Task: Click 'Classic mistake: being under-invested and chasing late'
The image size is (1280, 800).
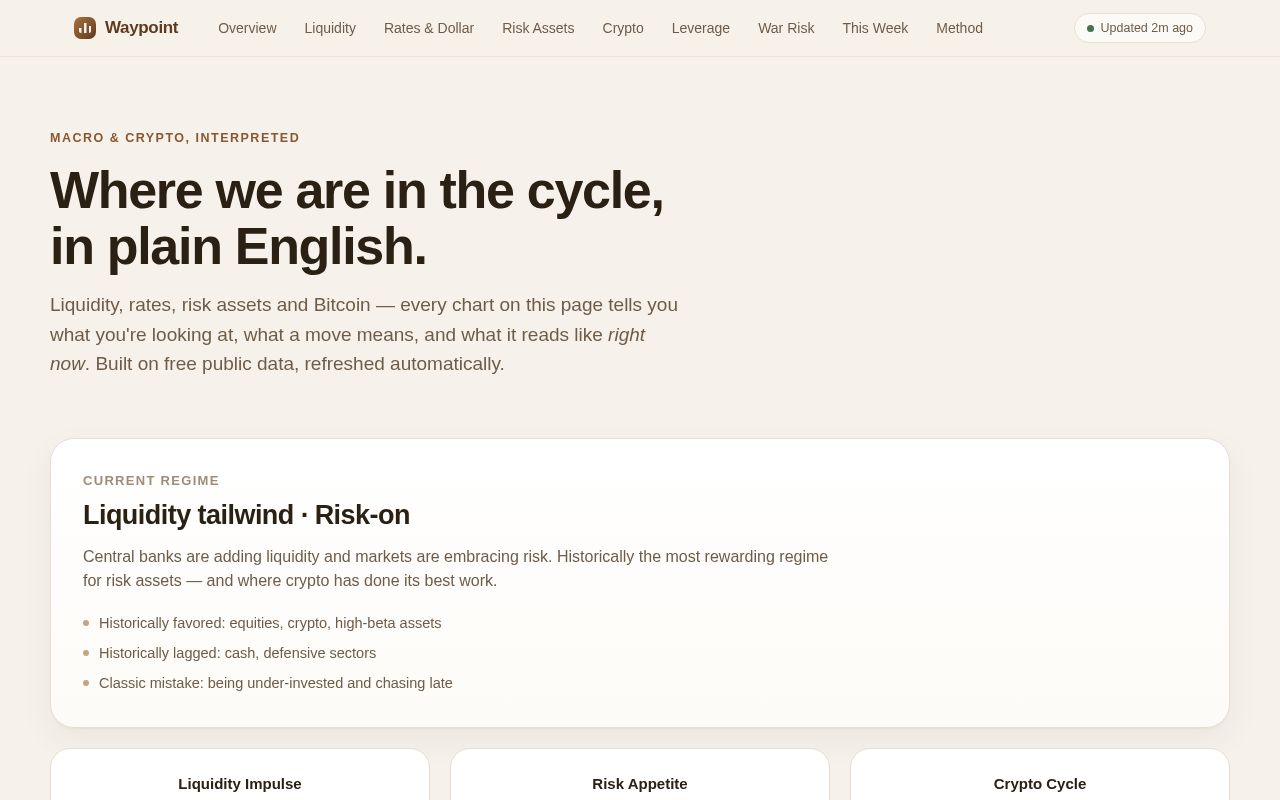Action: point(276,683)
